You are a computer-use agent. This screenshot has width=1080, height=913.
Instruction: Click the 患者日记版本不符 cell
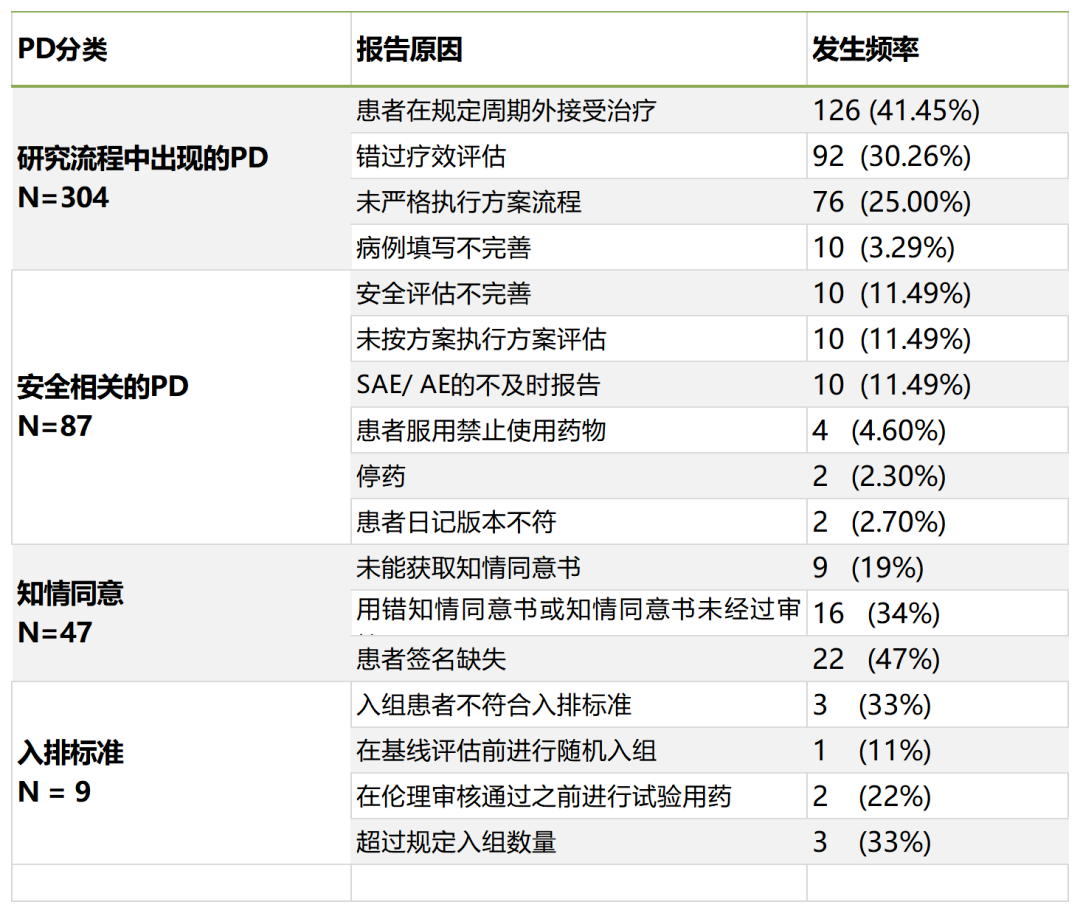click(456, 522)
